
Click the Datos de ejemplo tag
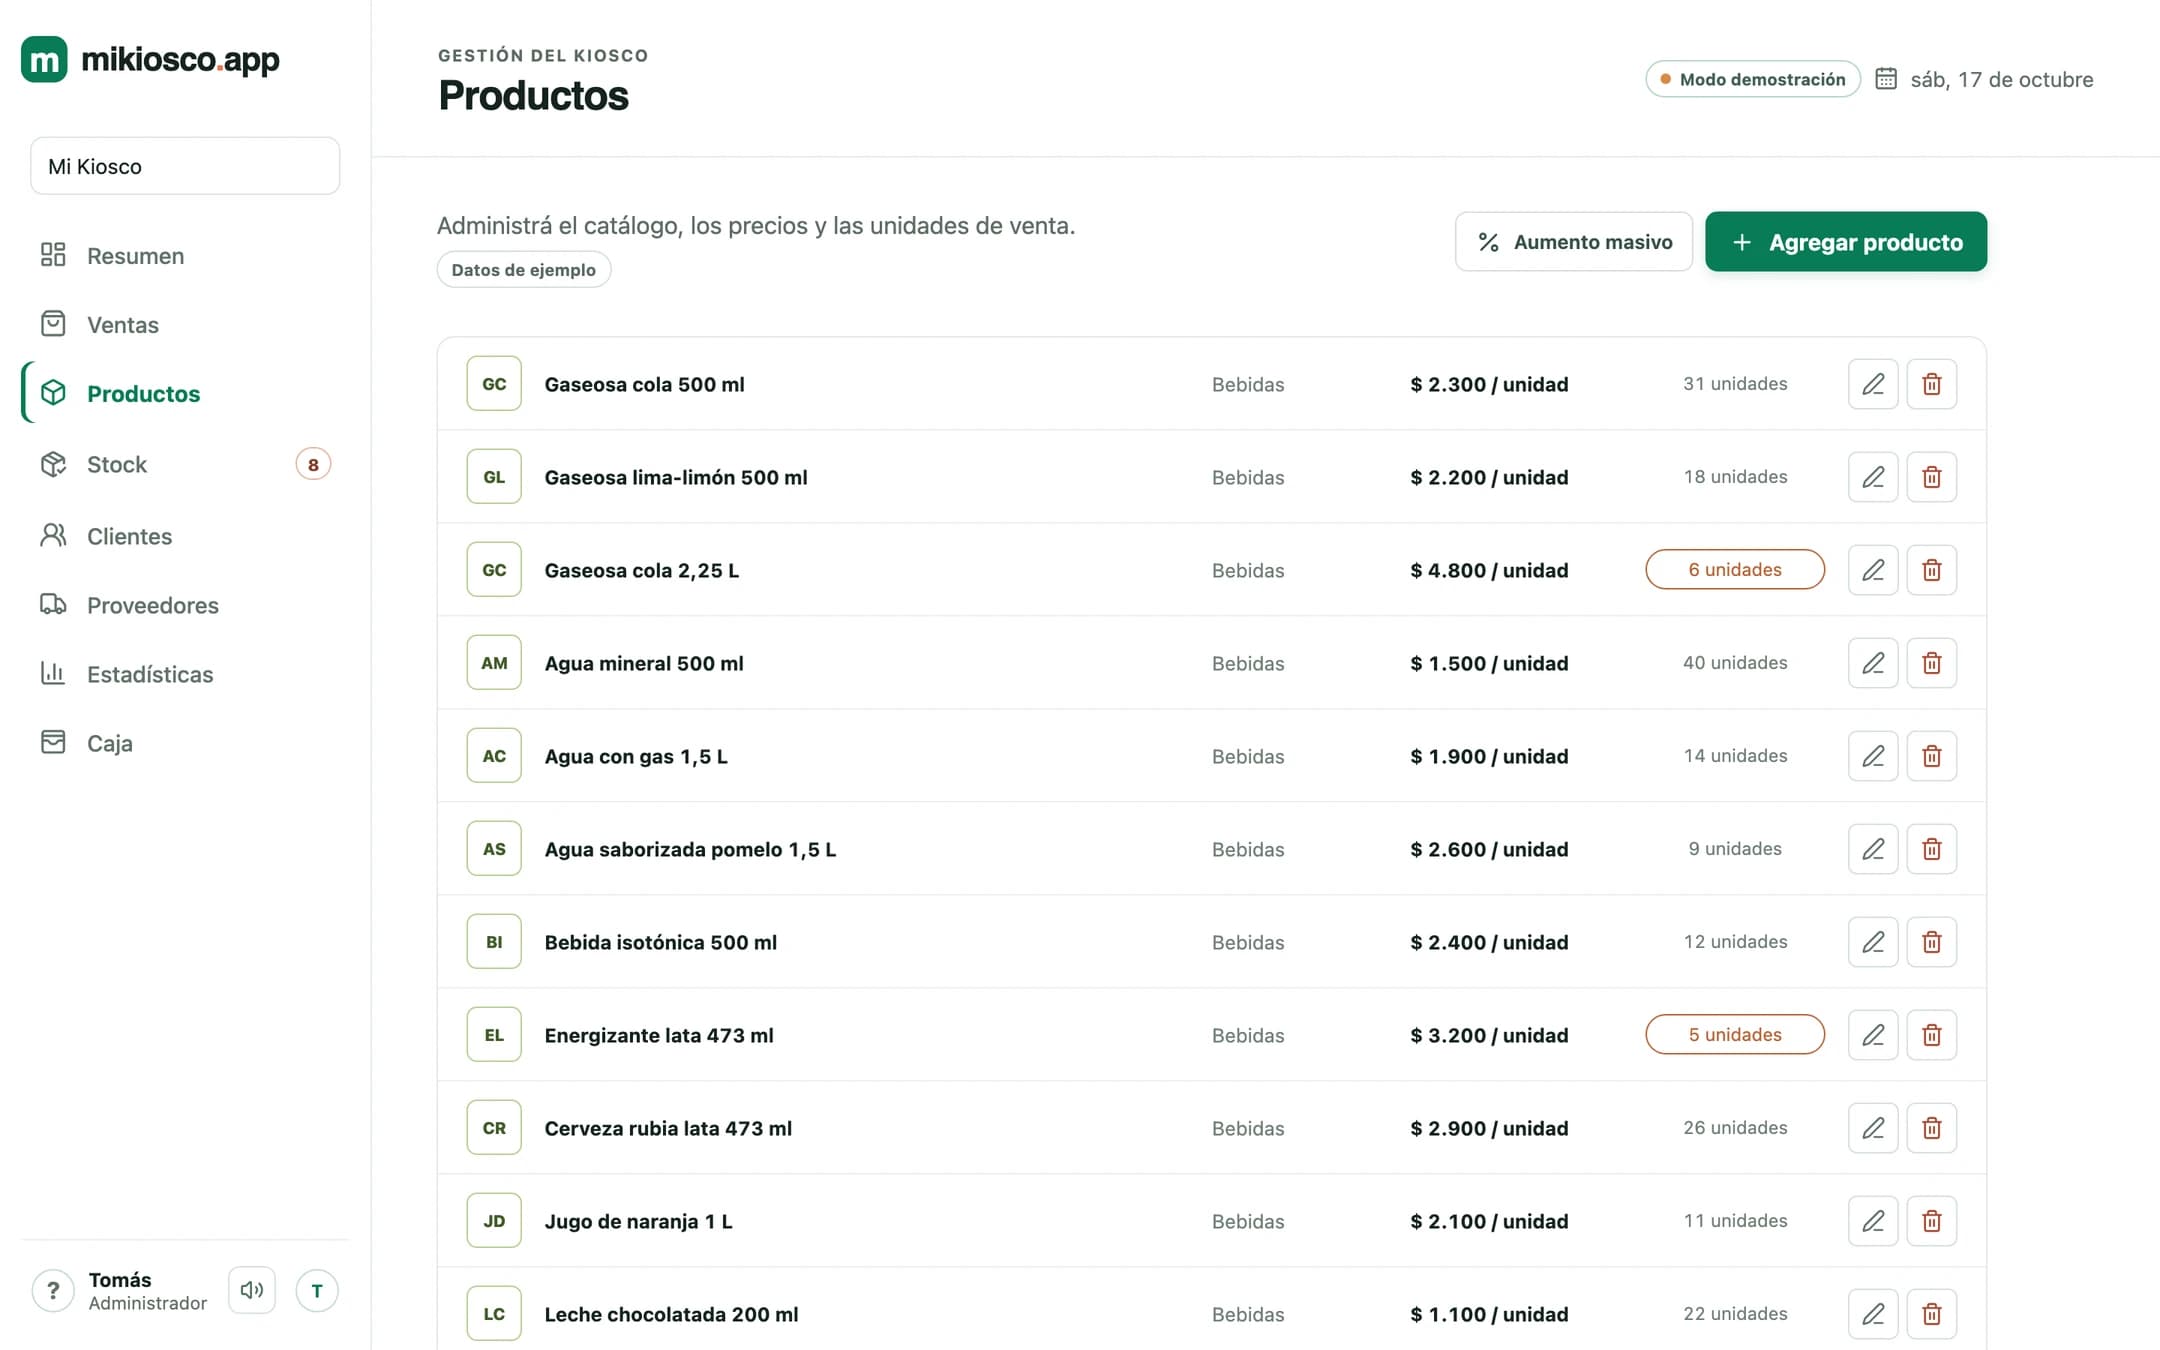(x=524, y=269)
